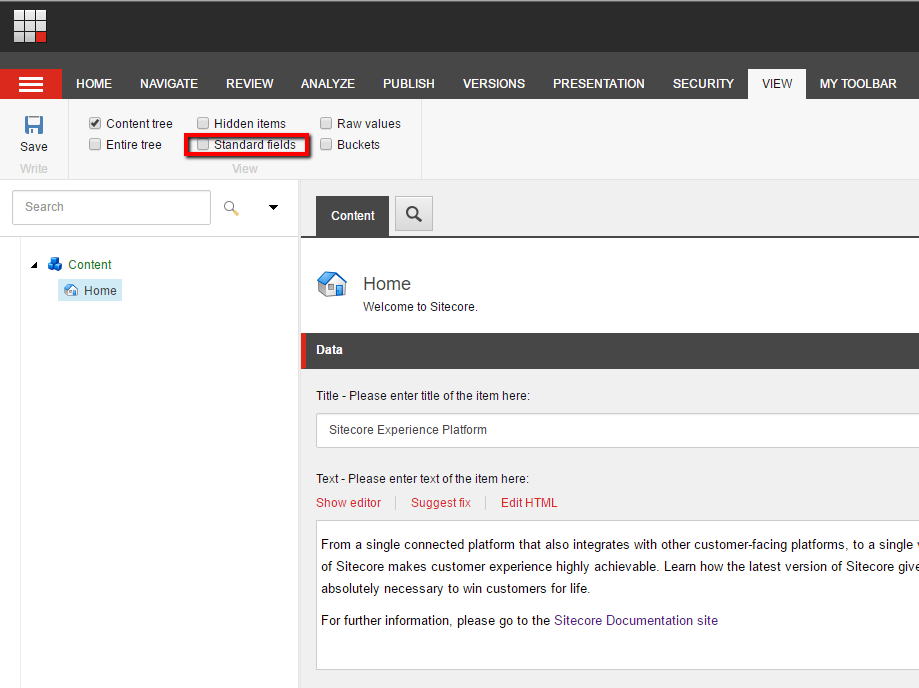Click the large Home item icon
The image size is (919, 688).
click(332, 284)
